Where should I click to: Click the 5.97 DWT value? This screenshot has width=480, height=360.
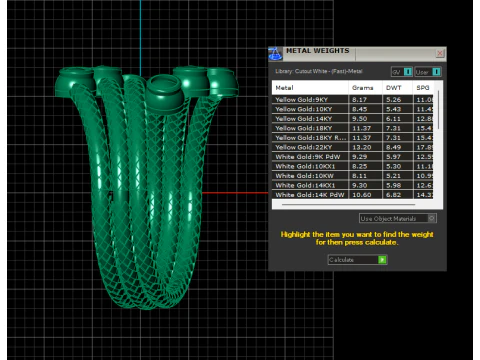393,157
